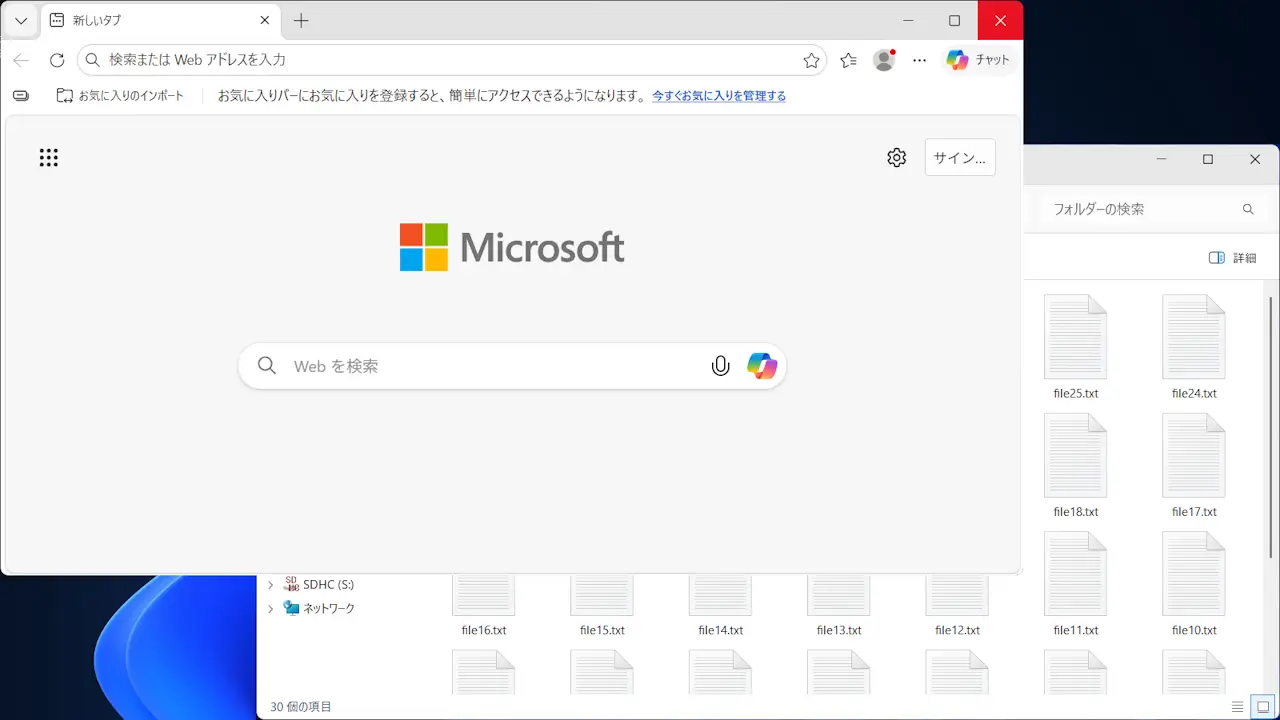1280x720 pixels.
Task: Expand the ネットワーク tree node
Action: (x=271, y=607)
